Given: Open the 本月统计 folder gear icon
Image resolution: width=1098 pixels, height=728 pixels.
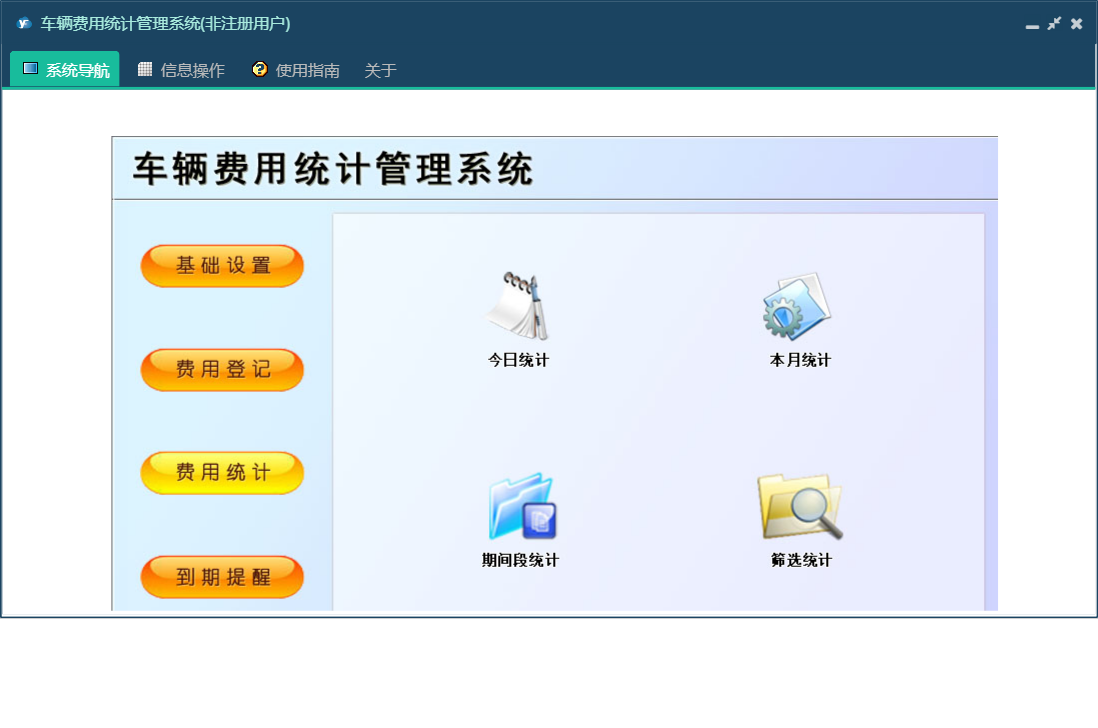Looking at the screenshot, I should 798,306.
